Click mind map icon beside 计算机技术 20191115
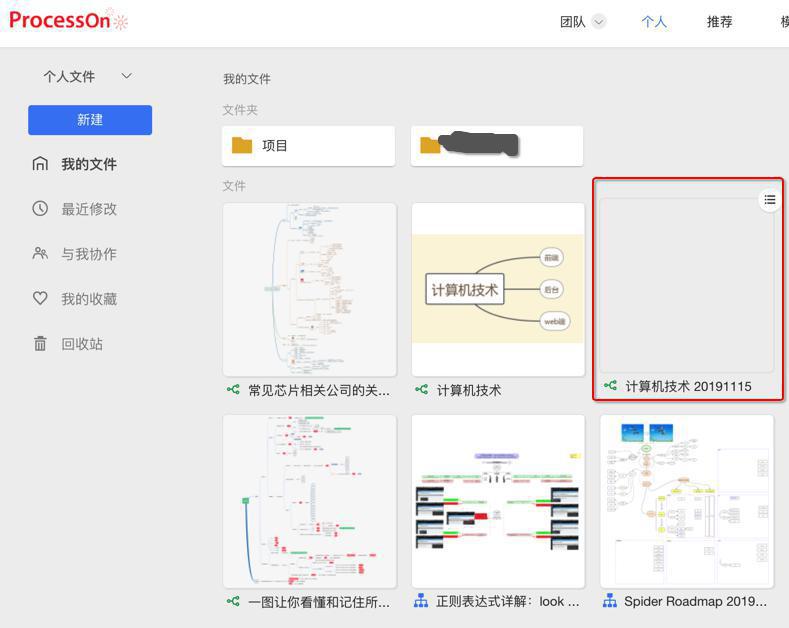This screenshot has width=789, height=628. (x=610, y=386)
